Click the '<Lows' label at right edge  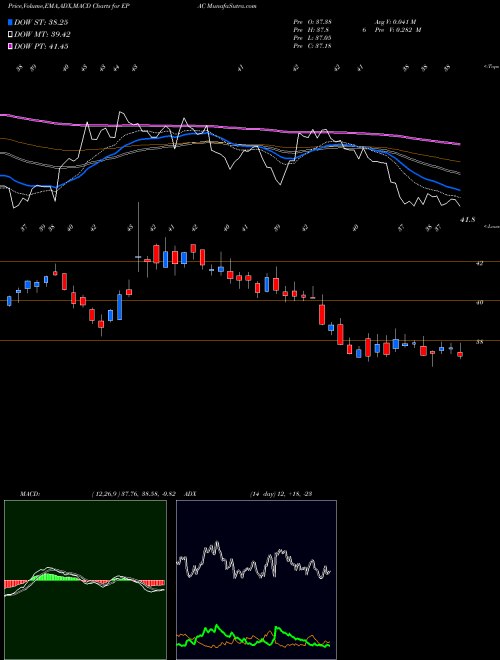point(492,226)
